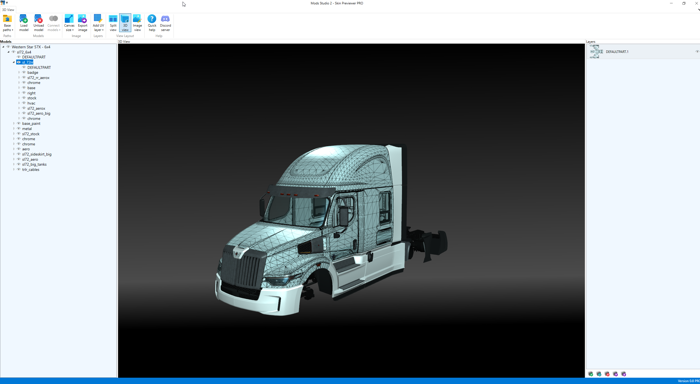This screenshot has width=700, height=384.
Task: Switch layout to Split view
Action: [113, 23]
